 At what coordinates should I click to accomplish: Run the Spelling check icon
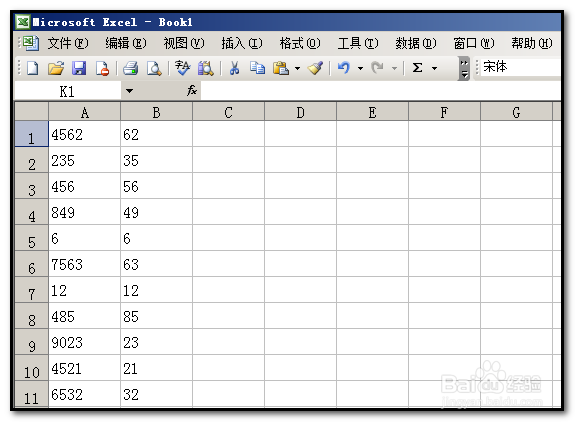pos(182,68)
